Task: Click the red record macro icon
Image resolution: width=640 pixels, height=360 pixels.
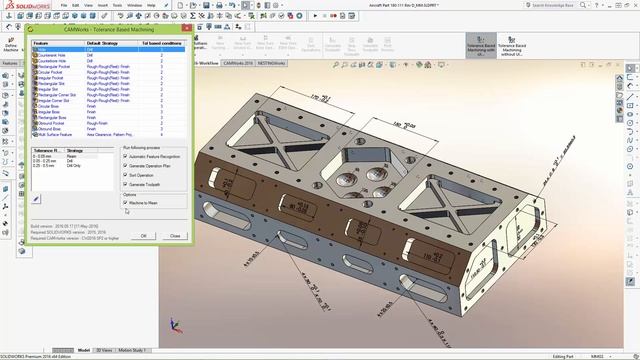Action: coord(333,16)
